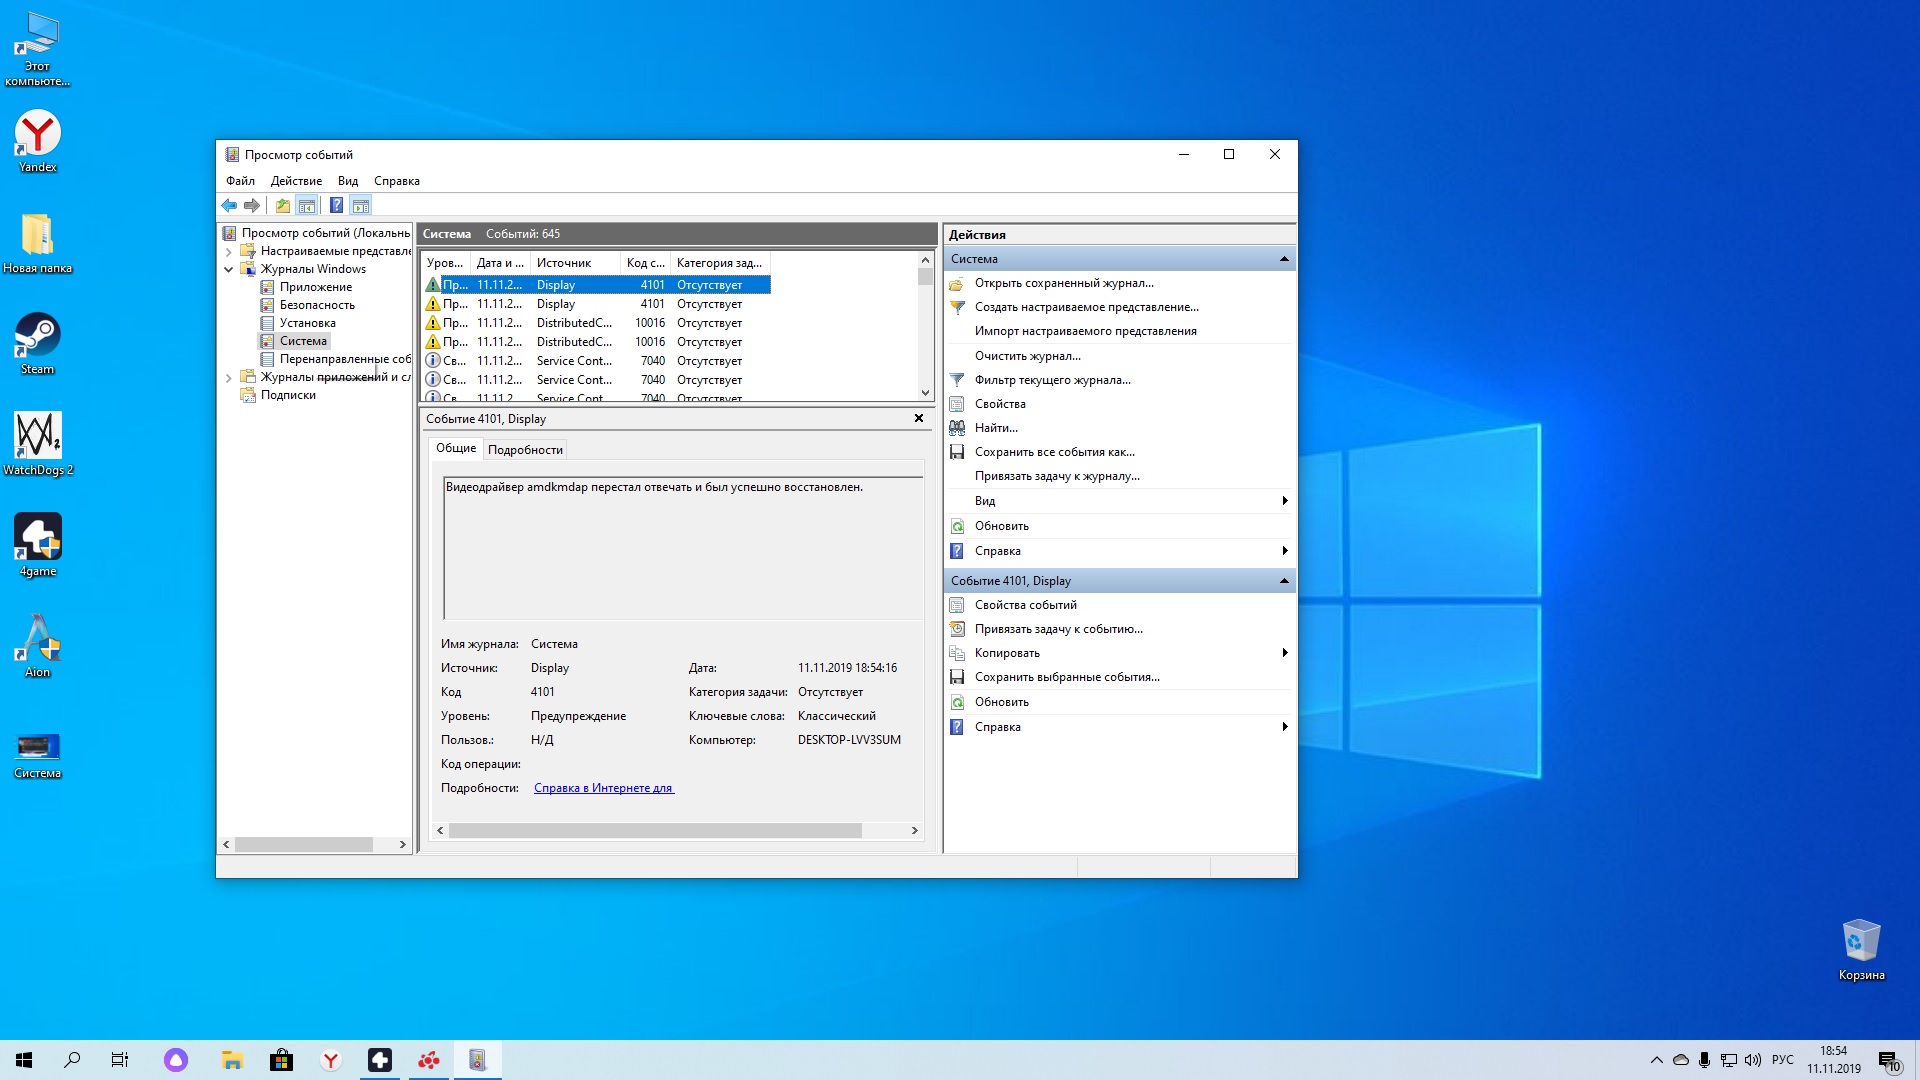Image resolution: width=1920 pixels, height=1080 pixels.
Task: Click the Filter current log funnel icon
Action: click(957, 380)
